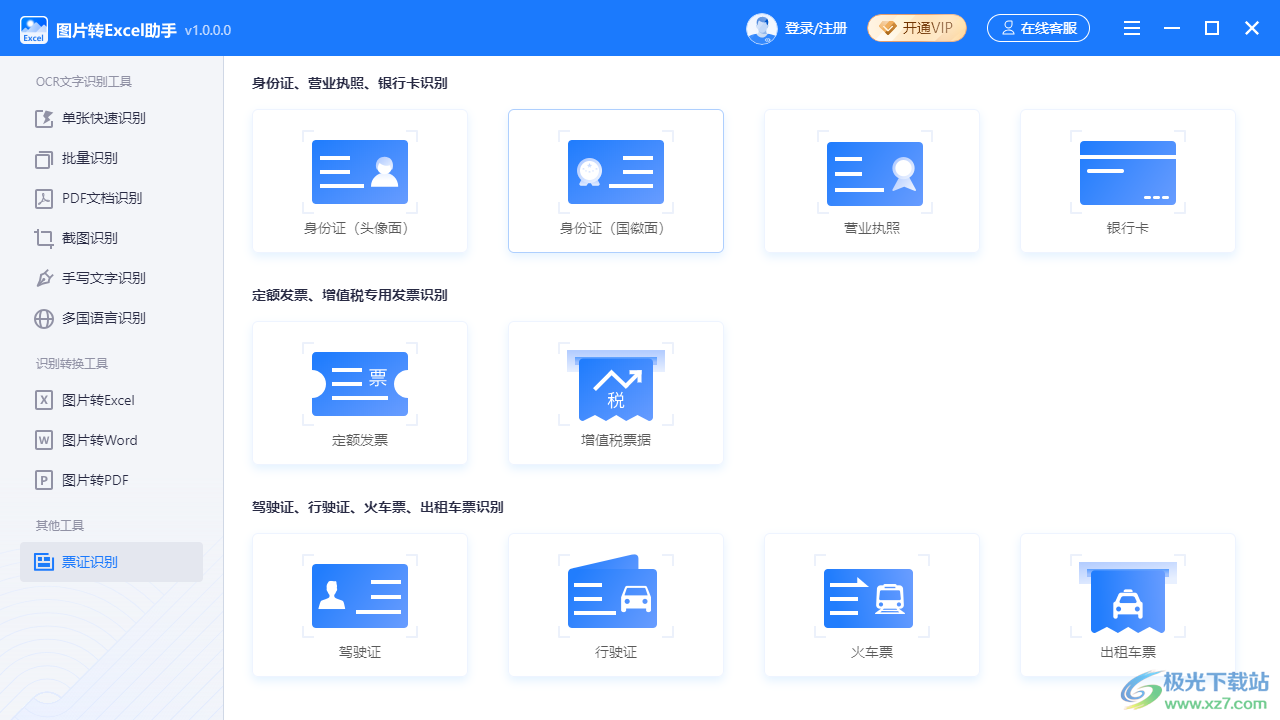Click the 增值税票据 caption text
The width and height of the screenshot is (1280, 720).
point(616,440)
